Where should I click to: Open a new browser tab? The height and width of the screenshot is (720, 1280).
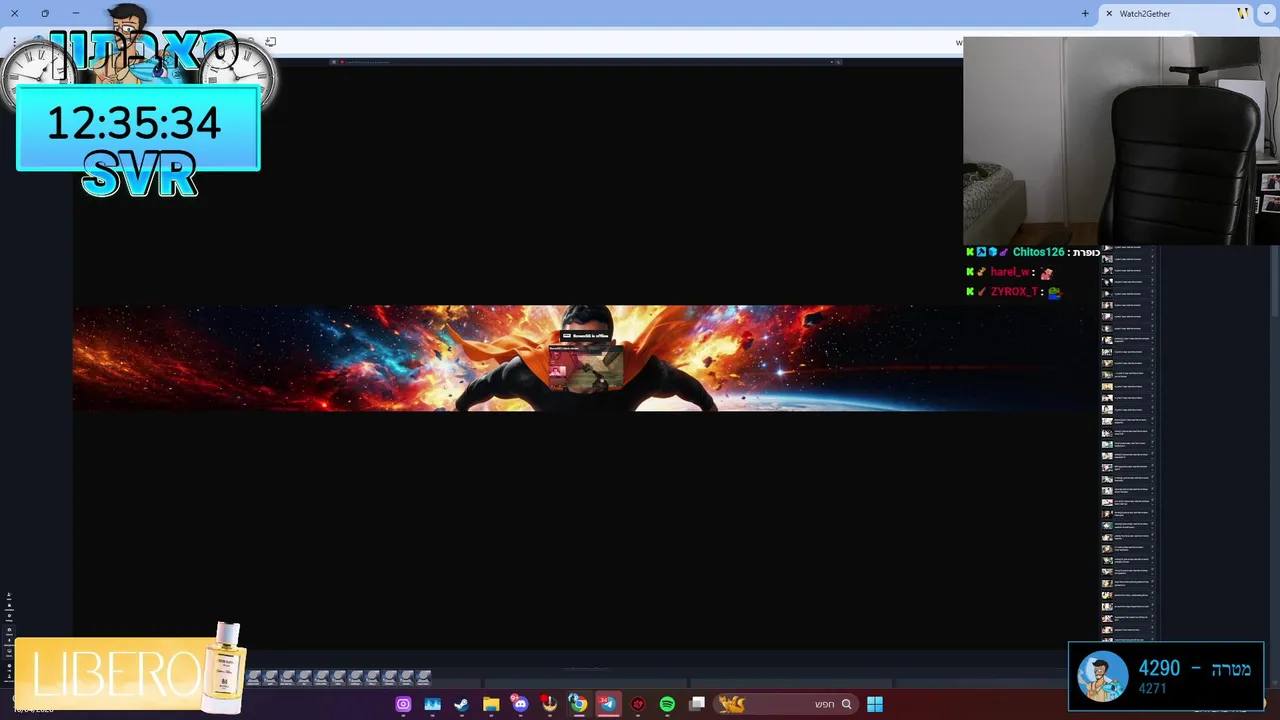tap(1085, 14)
